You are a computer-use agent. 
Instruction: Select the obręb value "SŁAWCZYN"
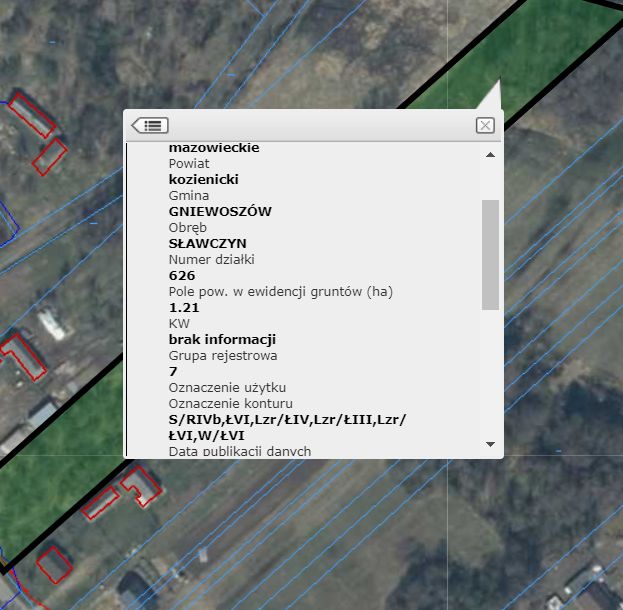207,244
